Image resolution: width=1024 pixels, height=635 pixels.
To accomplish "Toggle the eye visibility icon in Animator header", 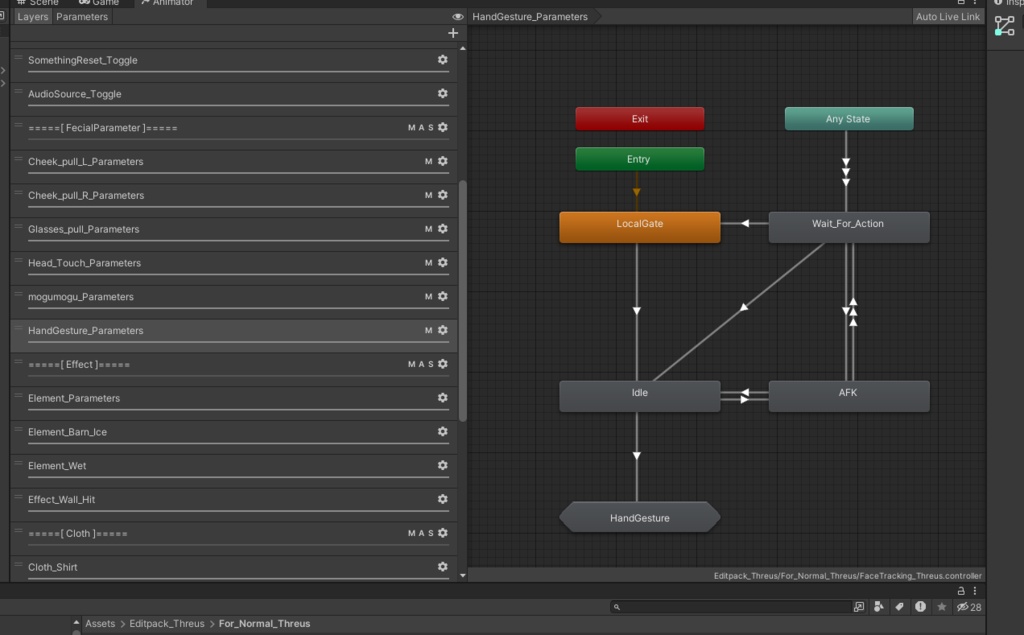I will (x=458, y=17).
